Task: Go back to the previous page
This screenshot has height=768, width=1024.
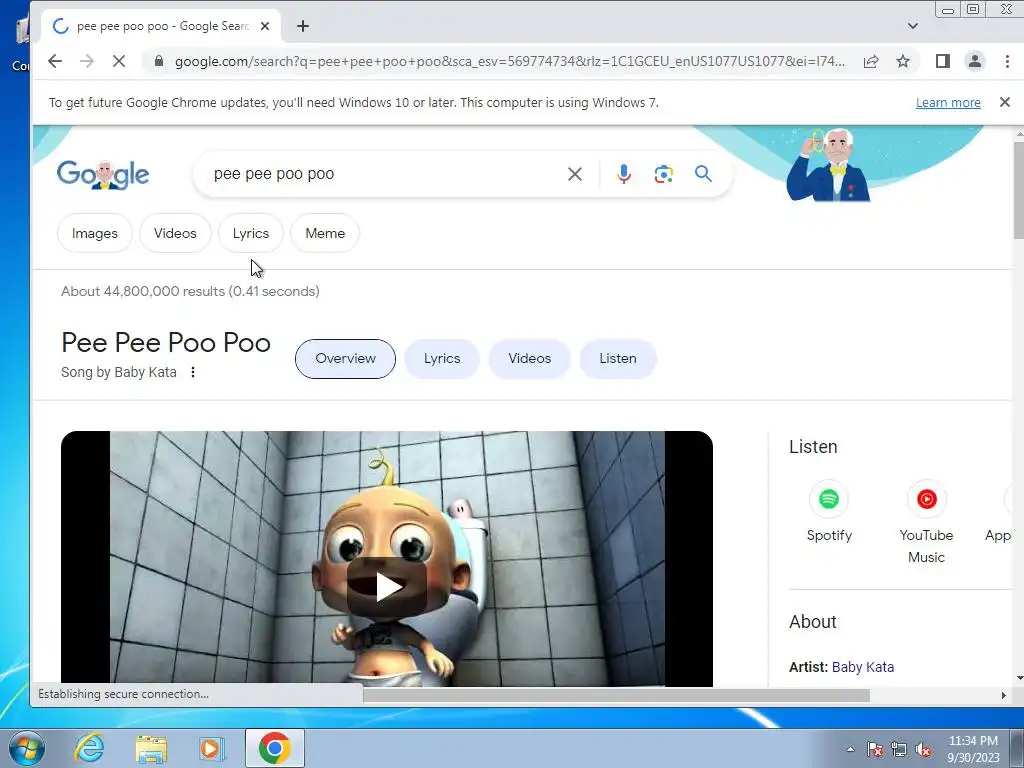Action: [55, 61]
